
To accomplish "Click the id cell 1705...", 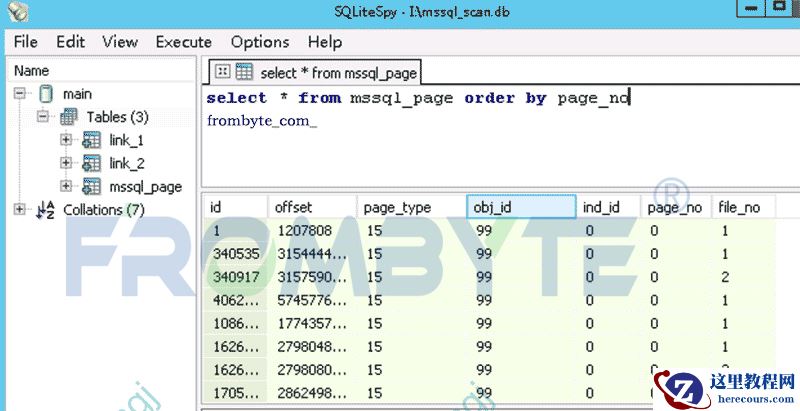I will coord(236,393).
